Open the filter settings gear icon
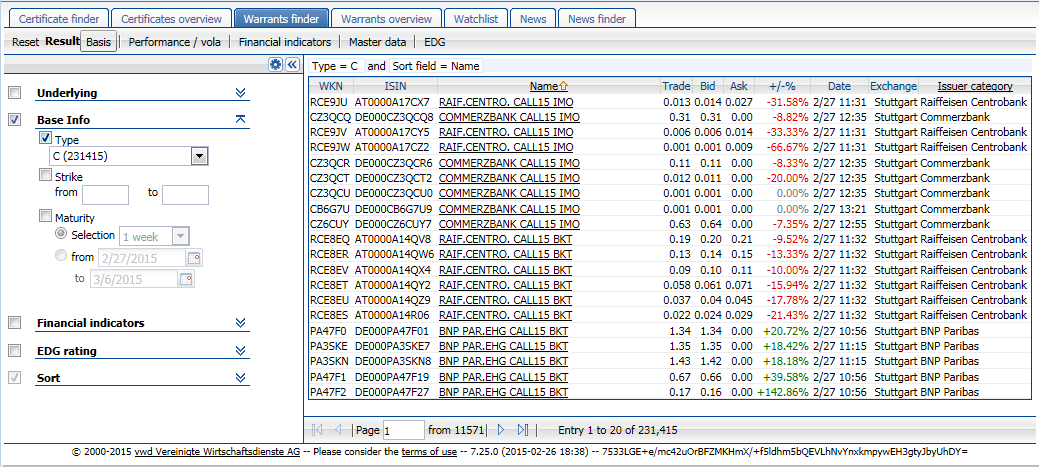The height and width of the screenshot is (467, 1039). (275, 64)
